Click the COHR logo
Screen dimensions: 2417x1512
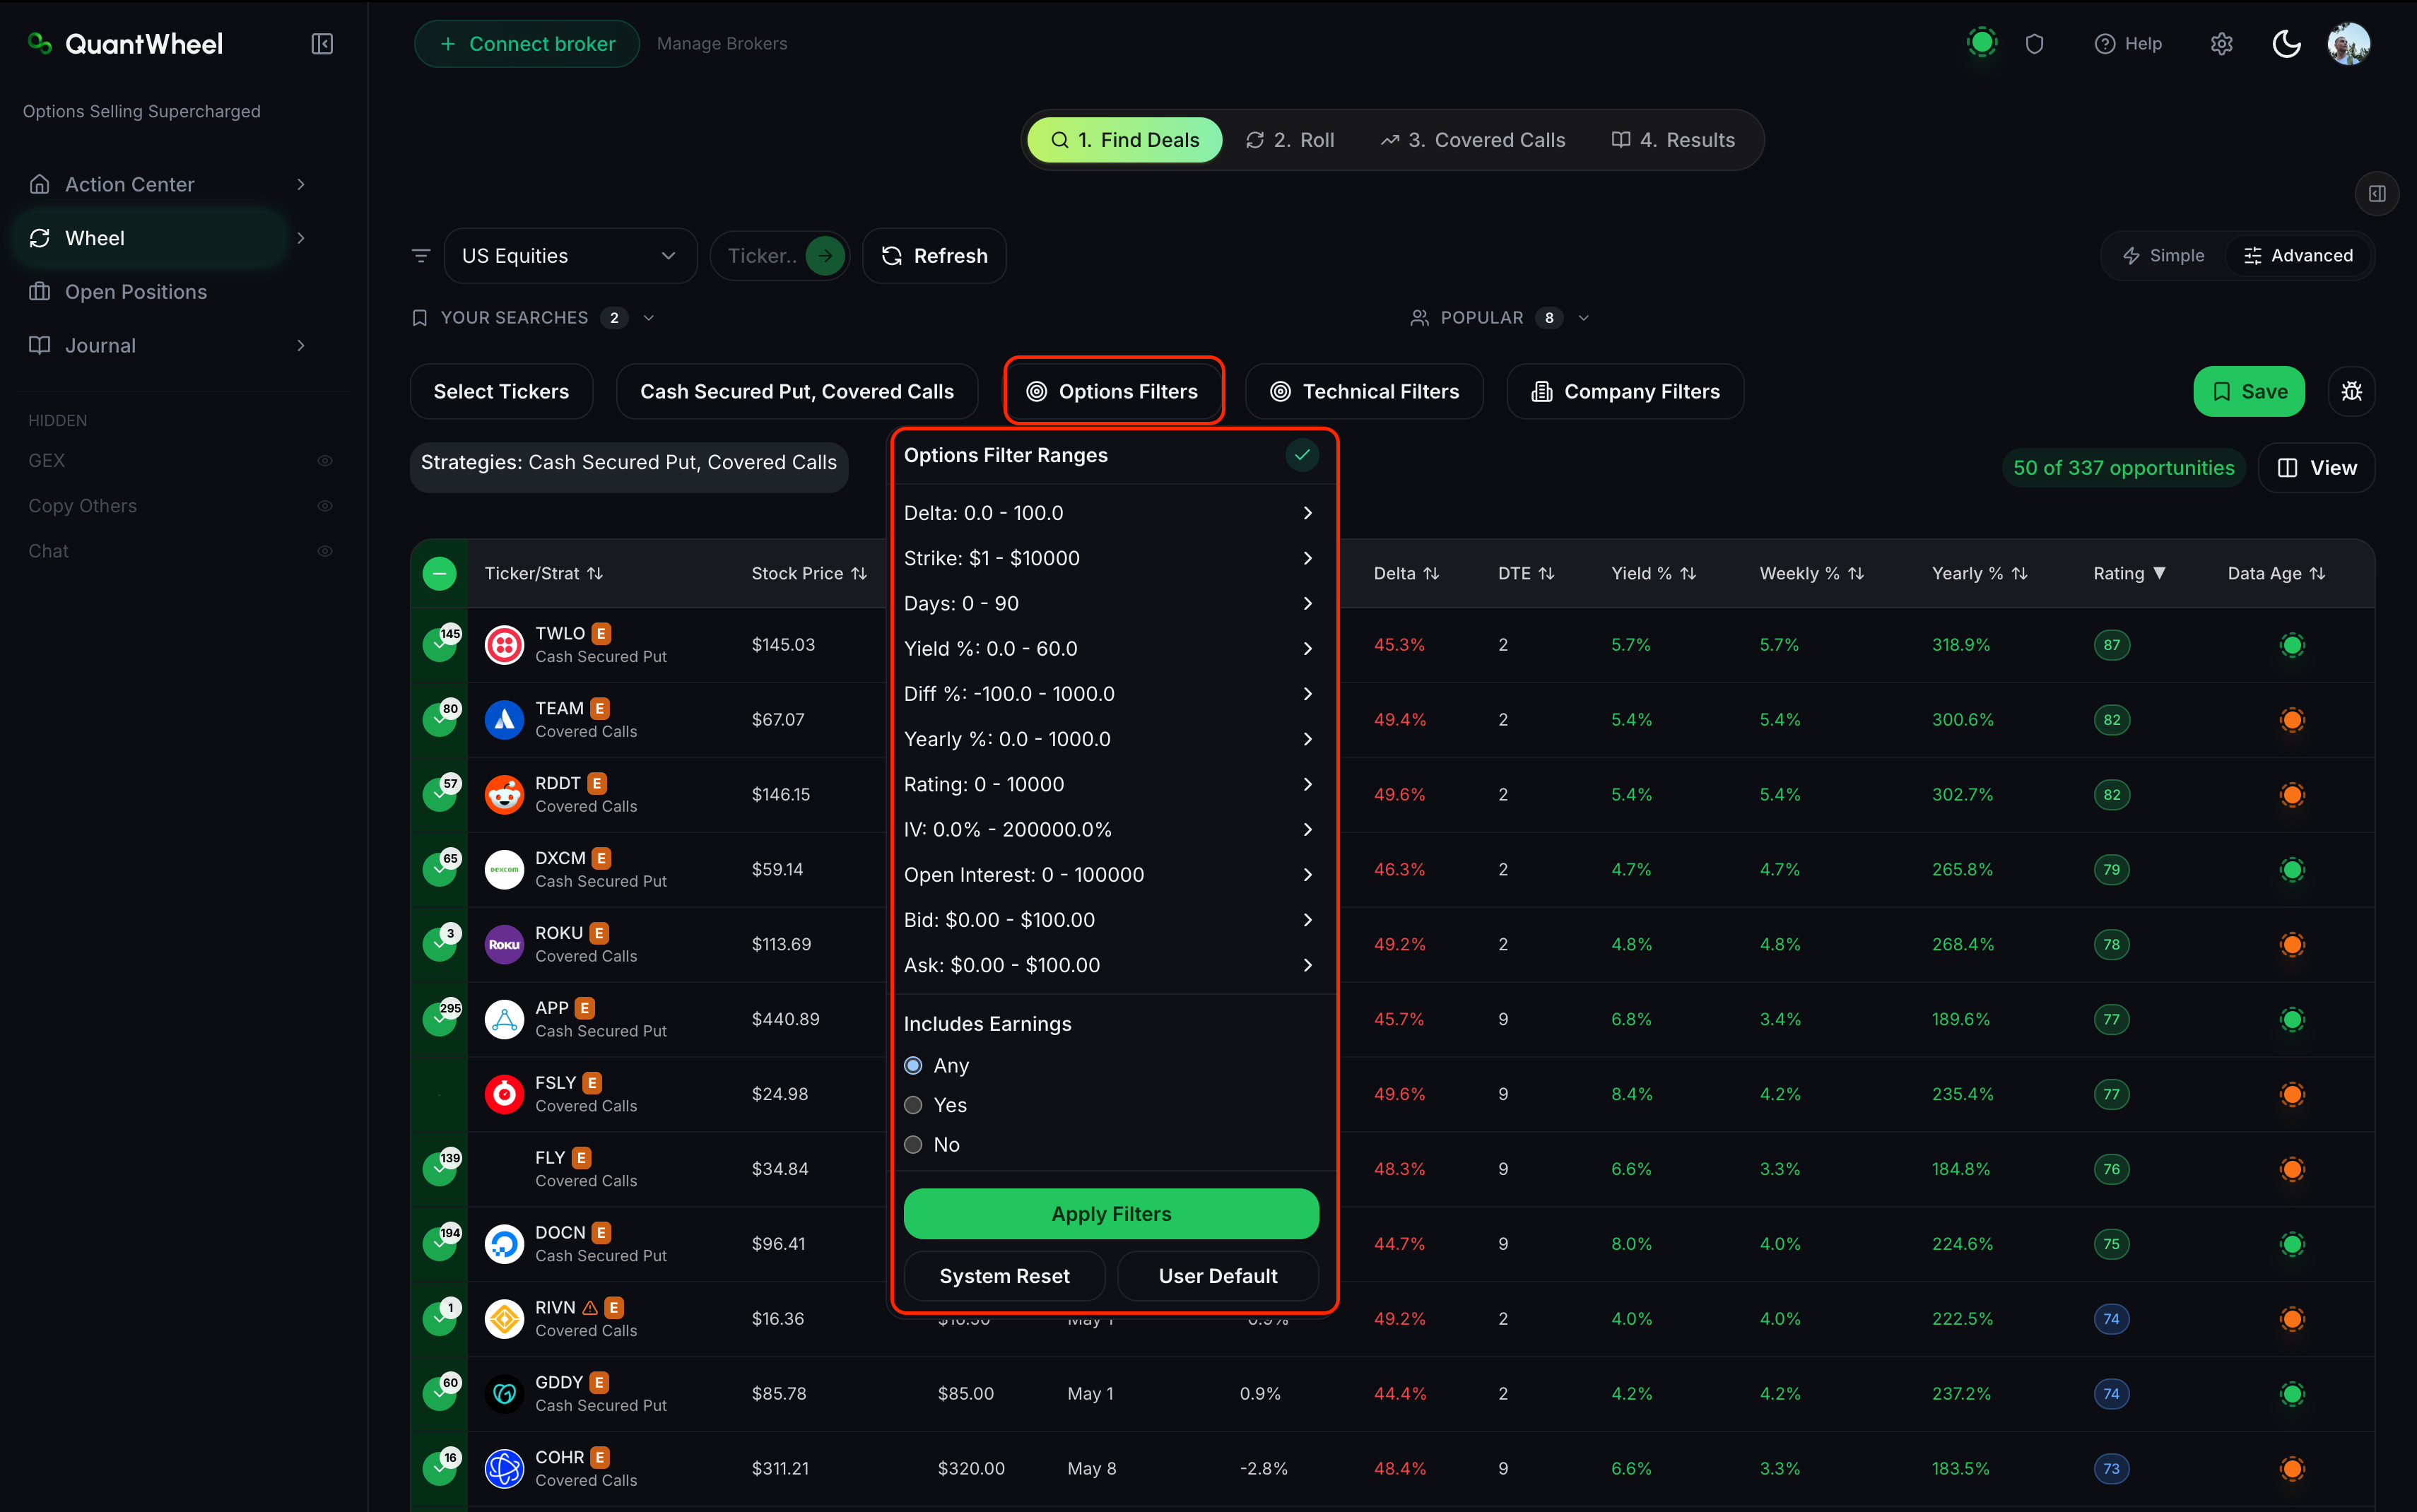504,1469
